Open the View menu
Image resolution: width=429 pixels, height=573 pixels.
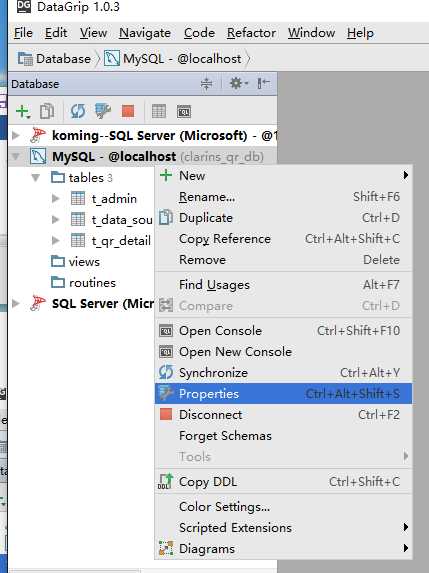pyautogui.click(x=94, y=33)
